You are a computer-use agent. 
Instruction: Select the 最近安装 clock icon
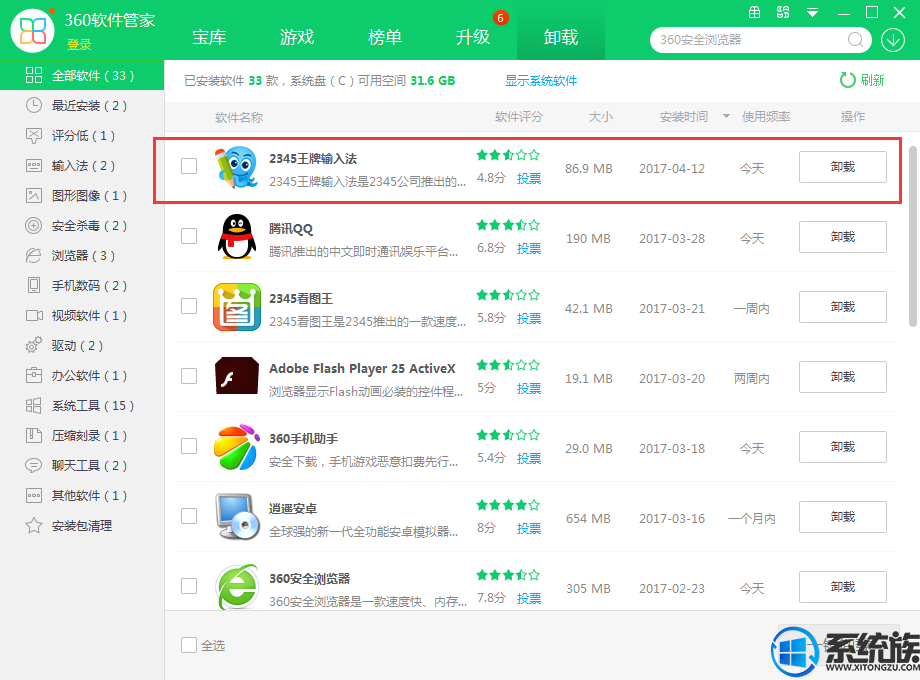tap(34, 105)
